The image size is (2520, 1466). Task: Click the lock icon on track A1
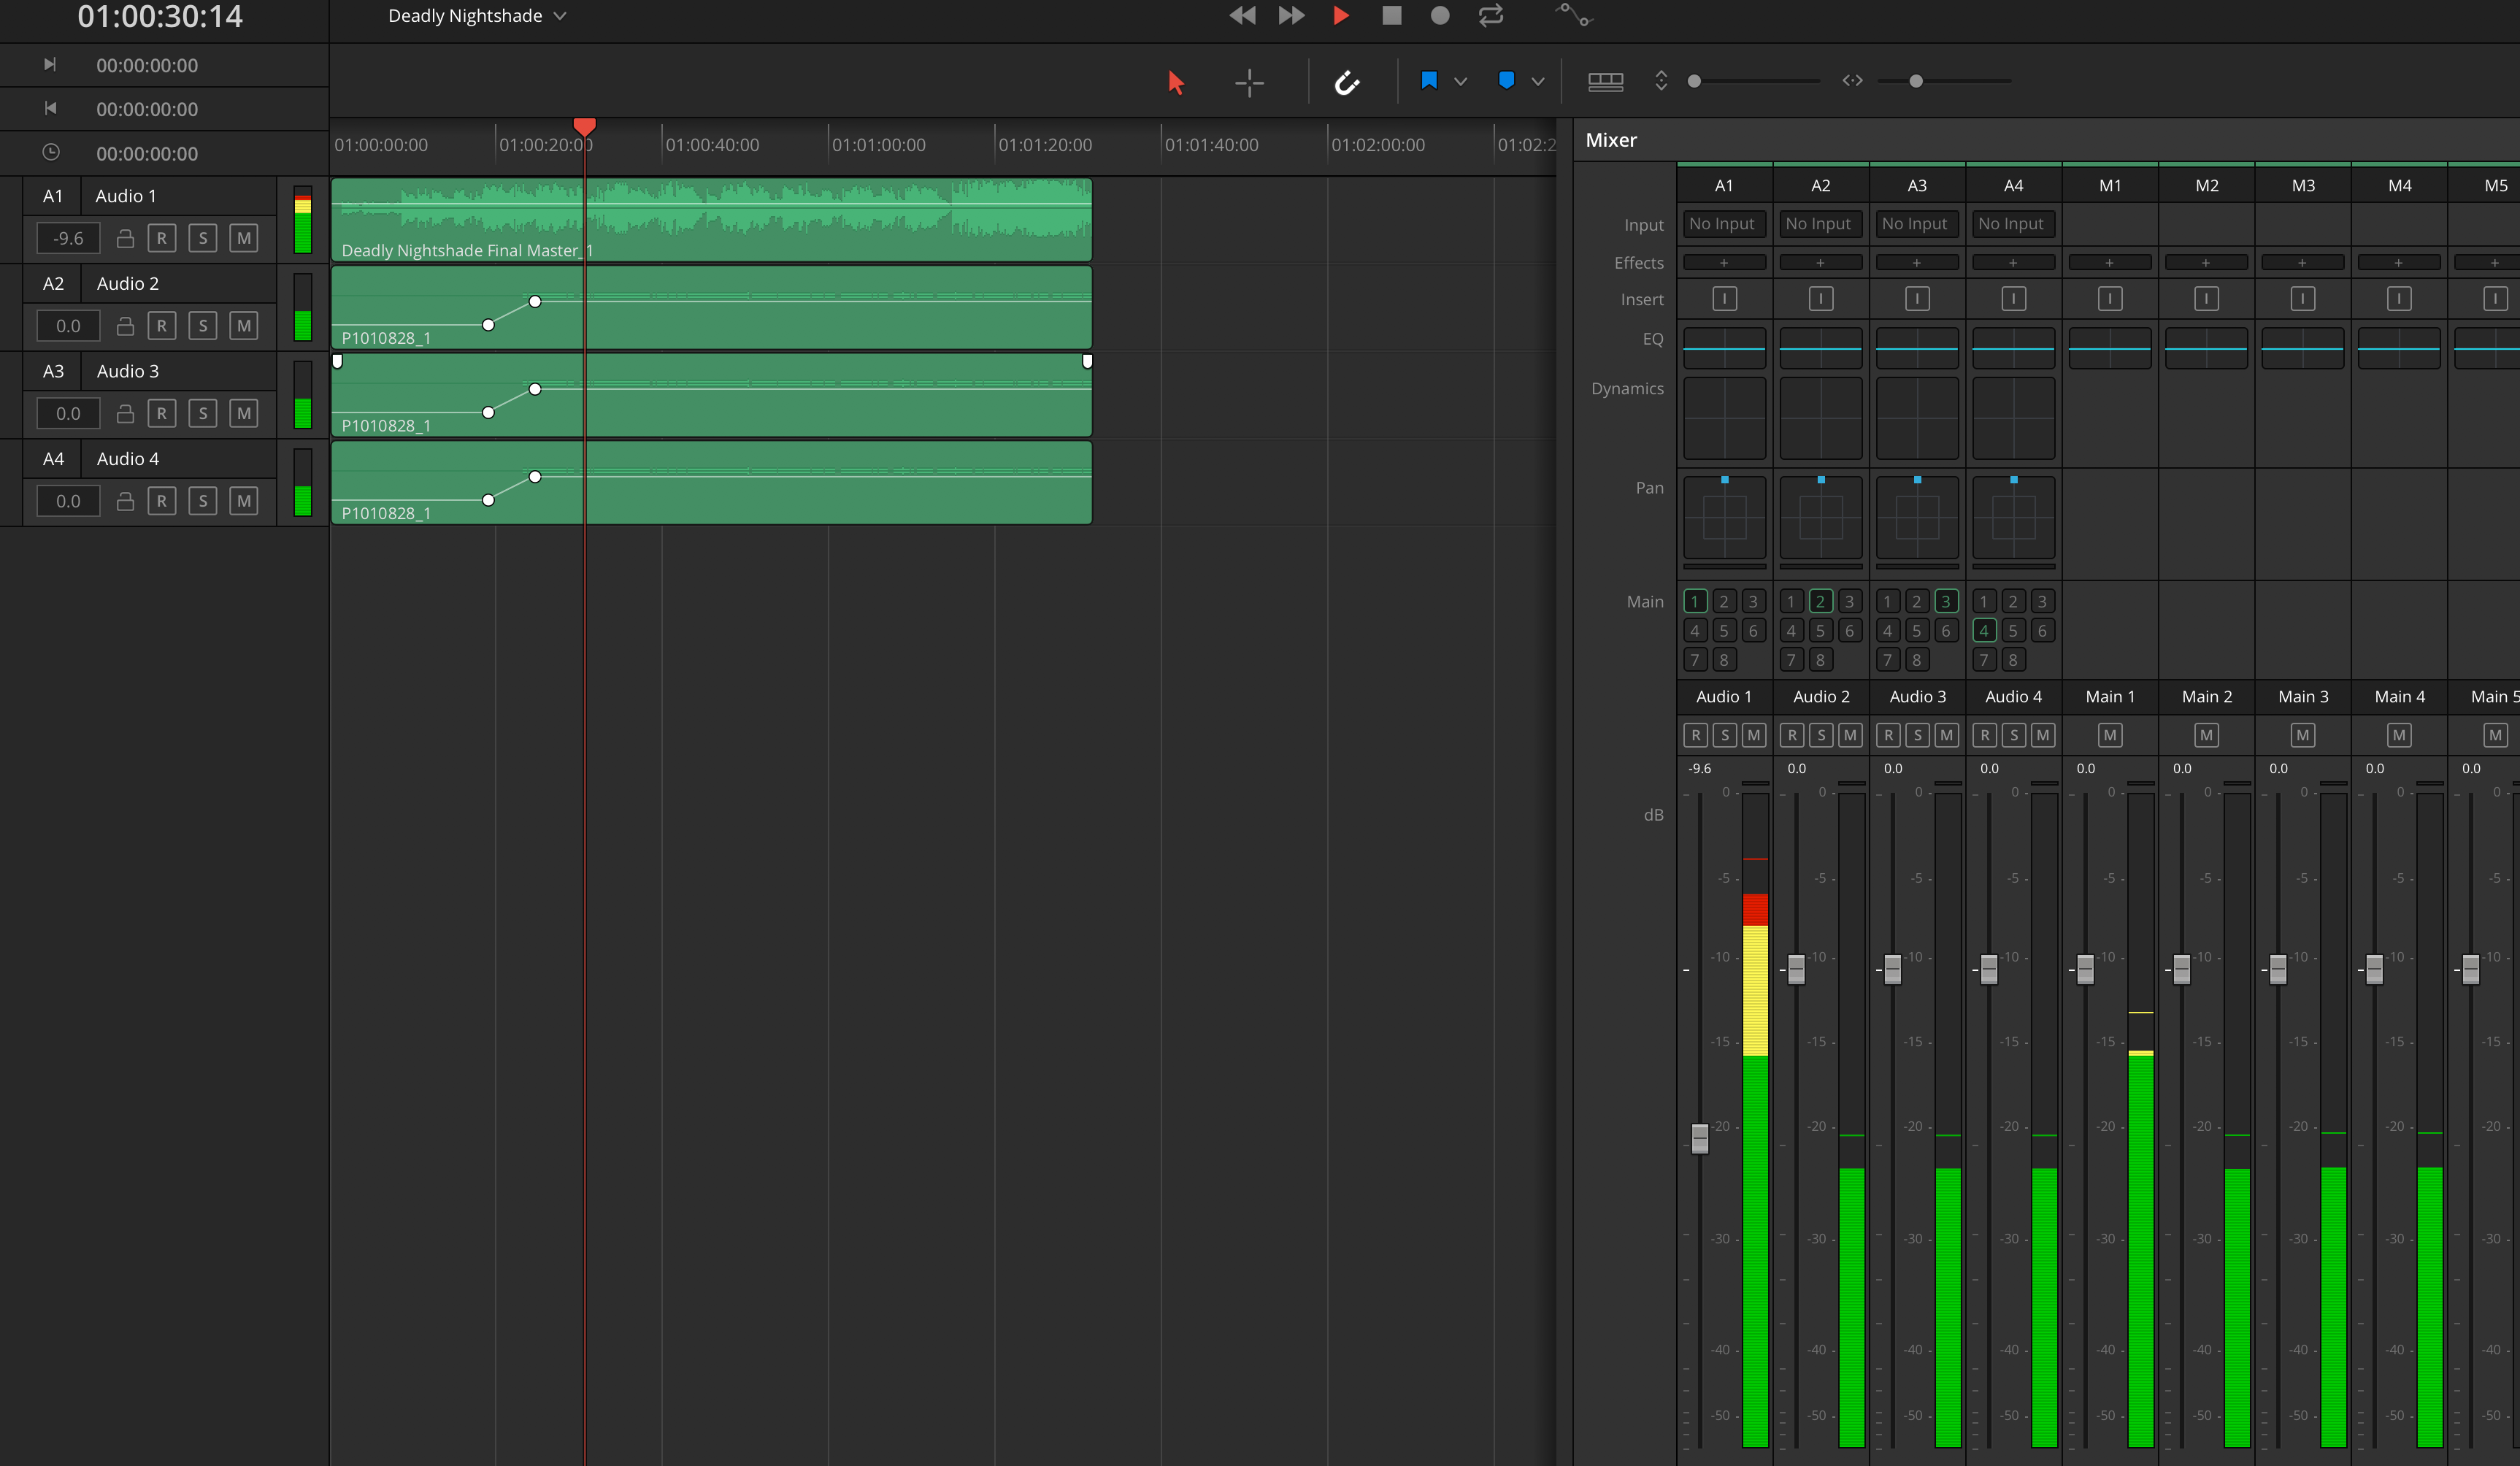(125, 238)
